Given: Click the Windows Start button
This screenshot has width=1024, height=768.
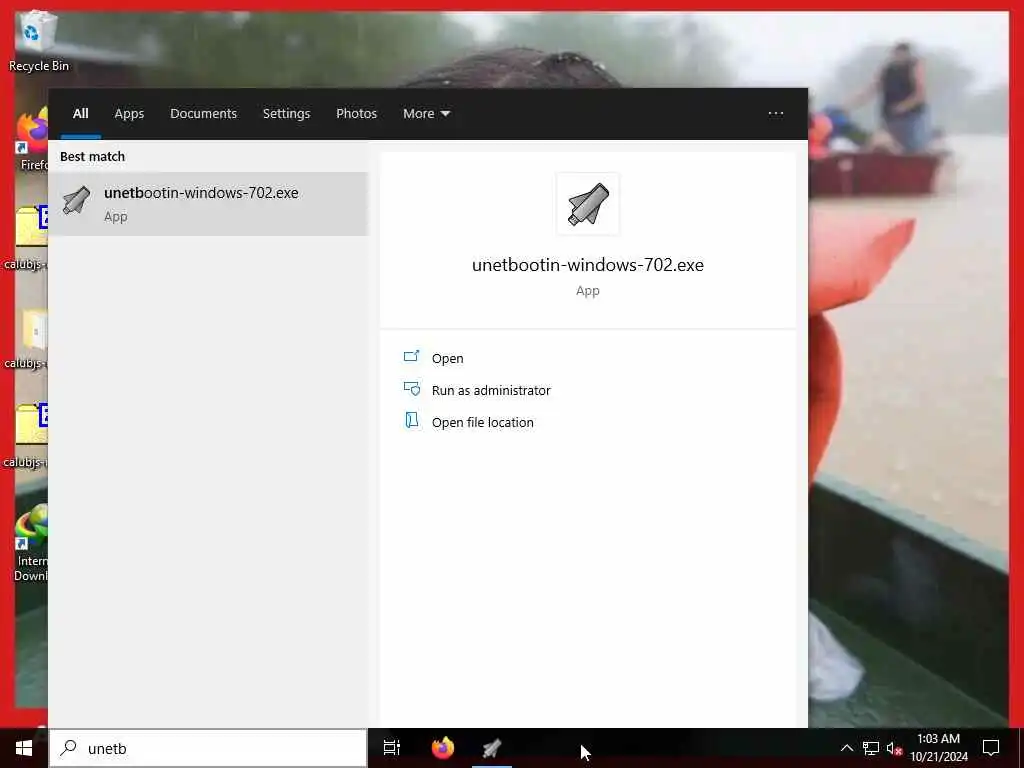Looking at the screenshot, I should [x=24, y=748].
